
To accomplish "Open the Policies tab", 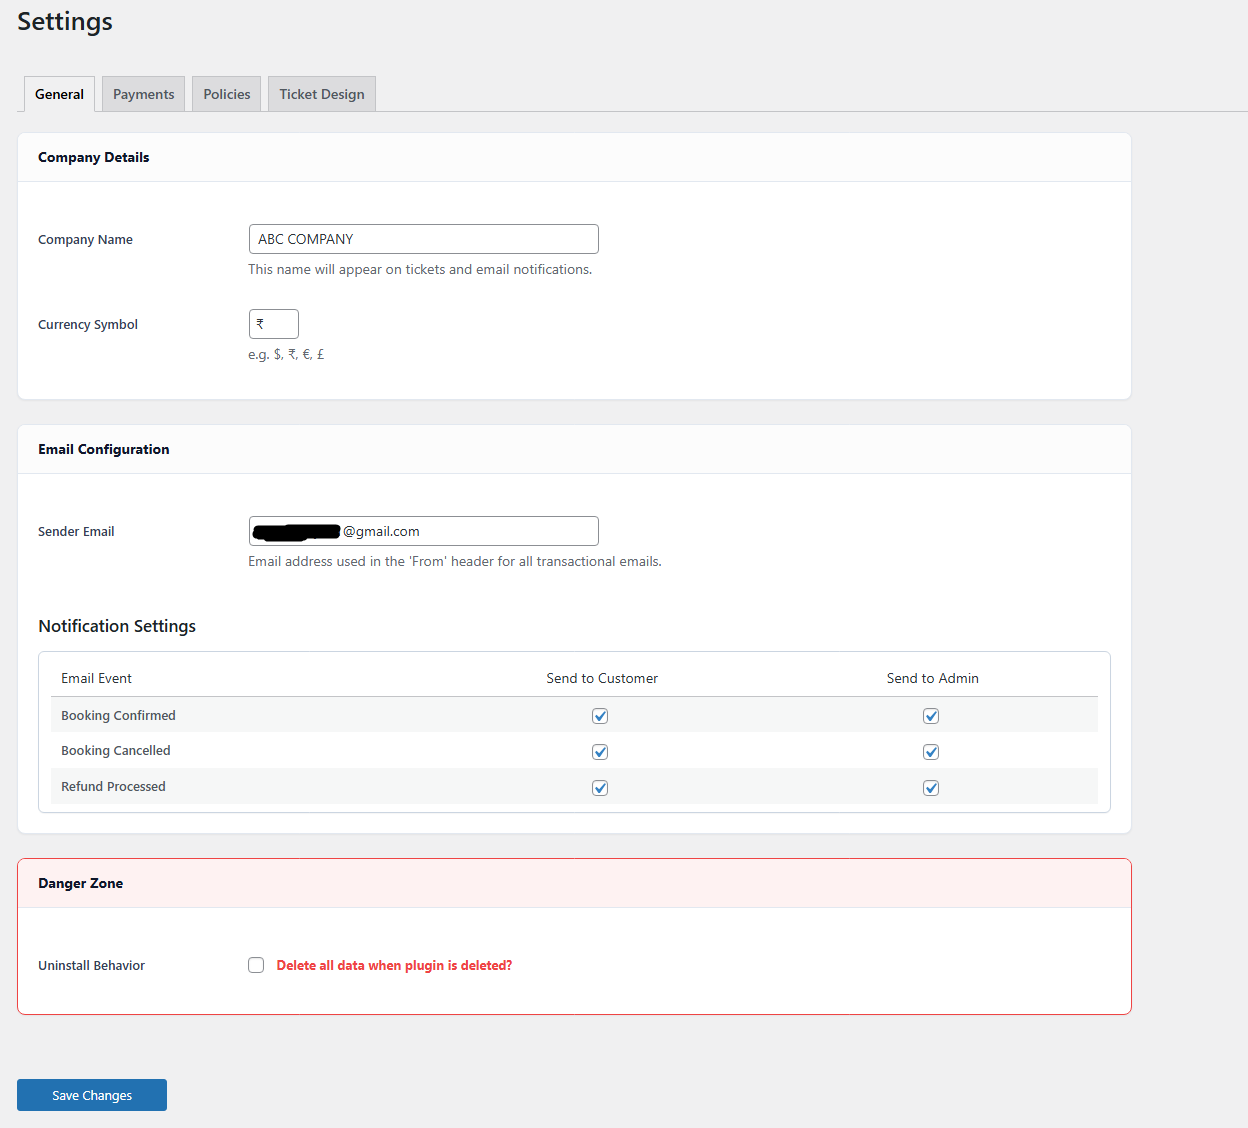I will pos(226,93).
